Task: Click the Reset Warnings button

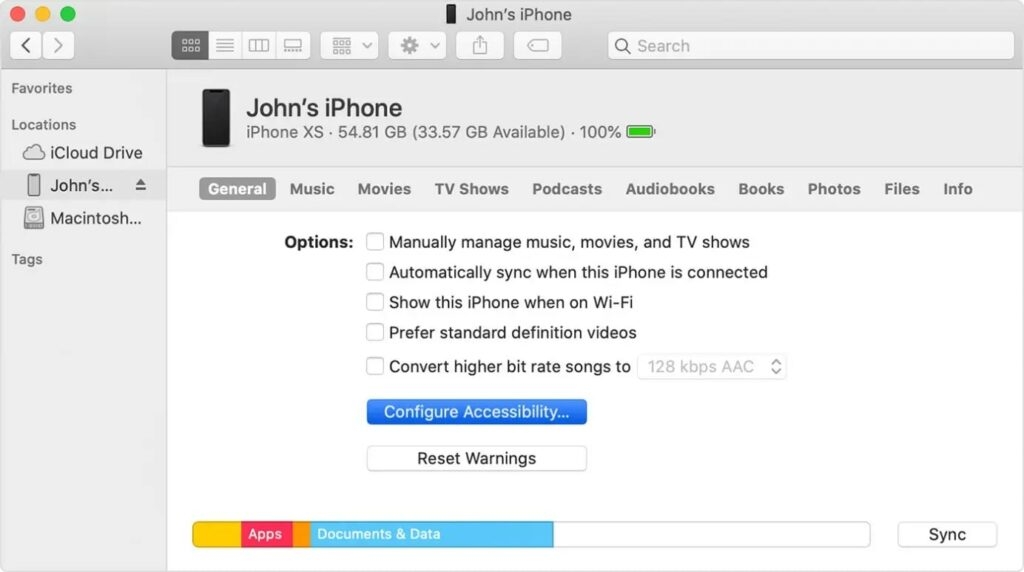Action: point(477,458)
